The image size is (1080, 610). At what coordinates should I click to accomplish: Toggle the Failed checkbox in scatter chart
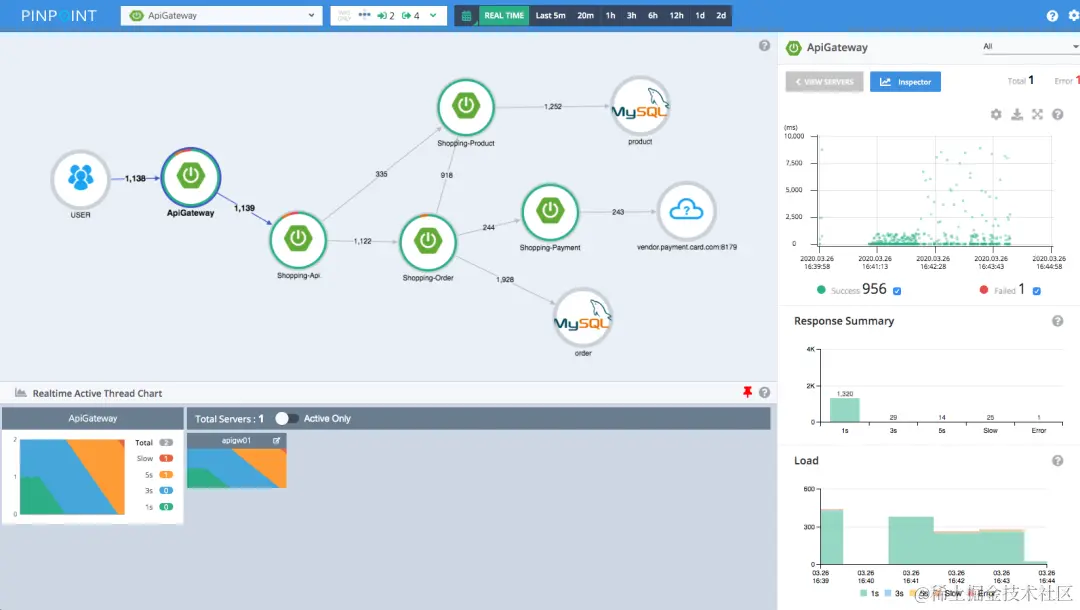tap(1037, 291)
